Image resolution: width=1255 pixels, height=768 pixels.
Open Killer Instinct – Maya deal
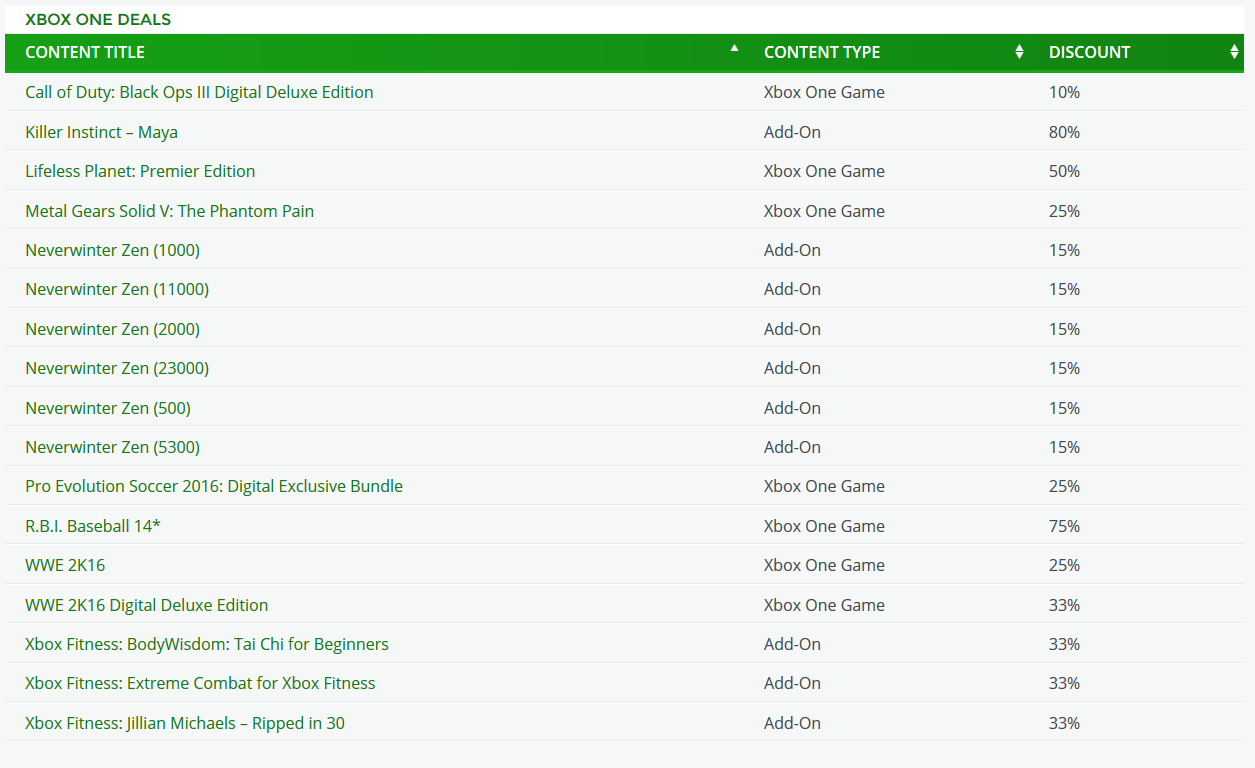101,132
